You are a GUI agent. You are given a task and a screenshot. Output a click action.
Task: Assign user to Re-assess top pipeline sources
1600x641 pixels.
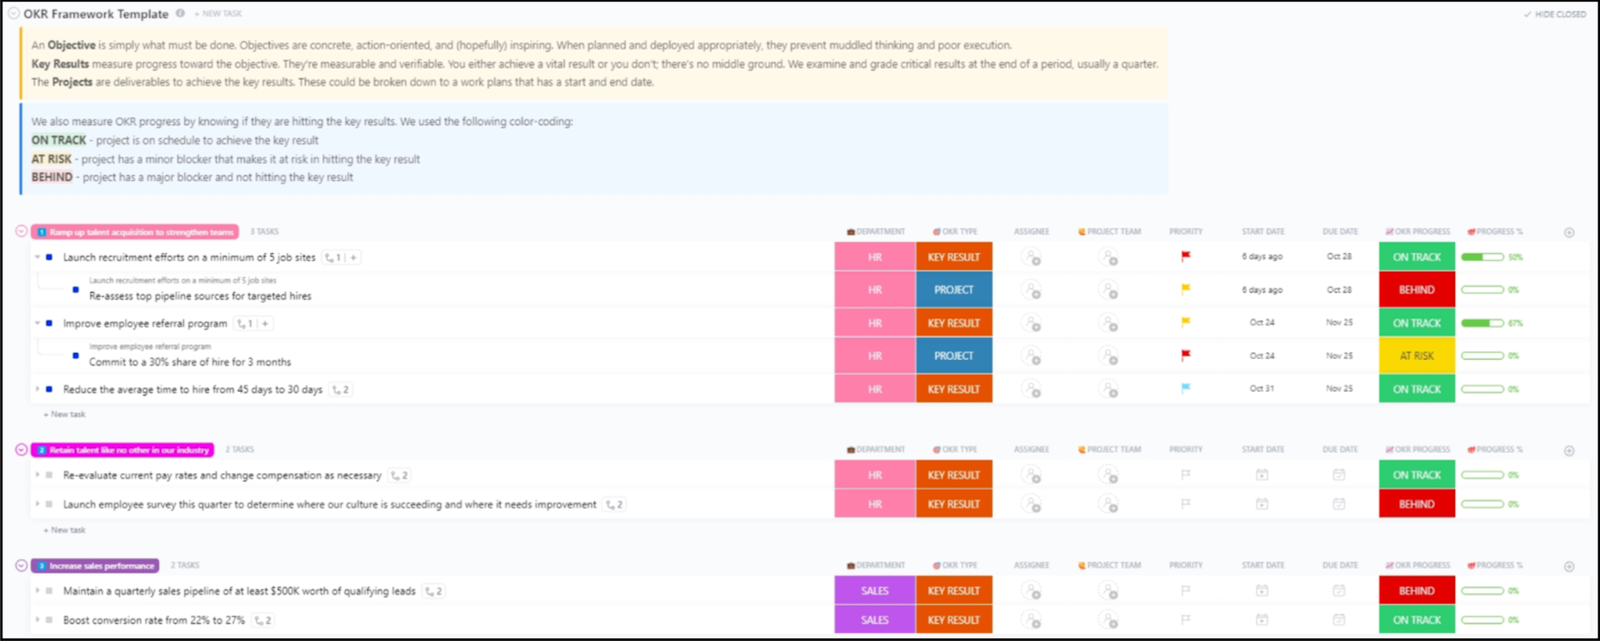[1032, 290]
